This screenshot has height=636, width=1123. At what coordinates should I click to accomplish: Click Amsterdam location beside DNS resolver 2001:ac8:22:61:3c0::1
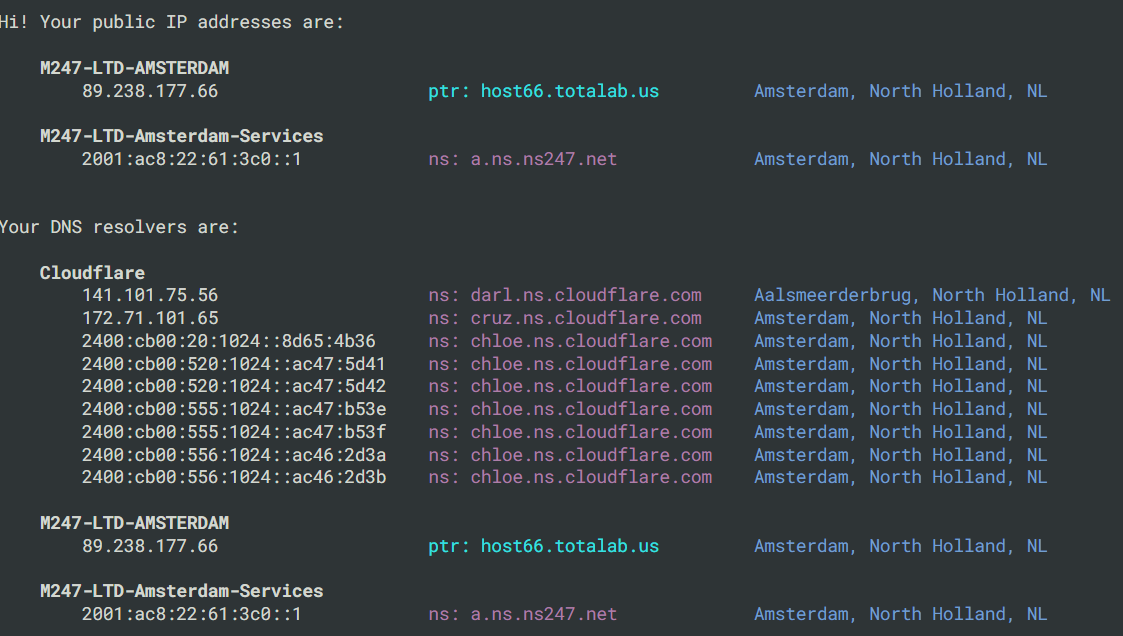tap(900, 614)
